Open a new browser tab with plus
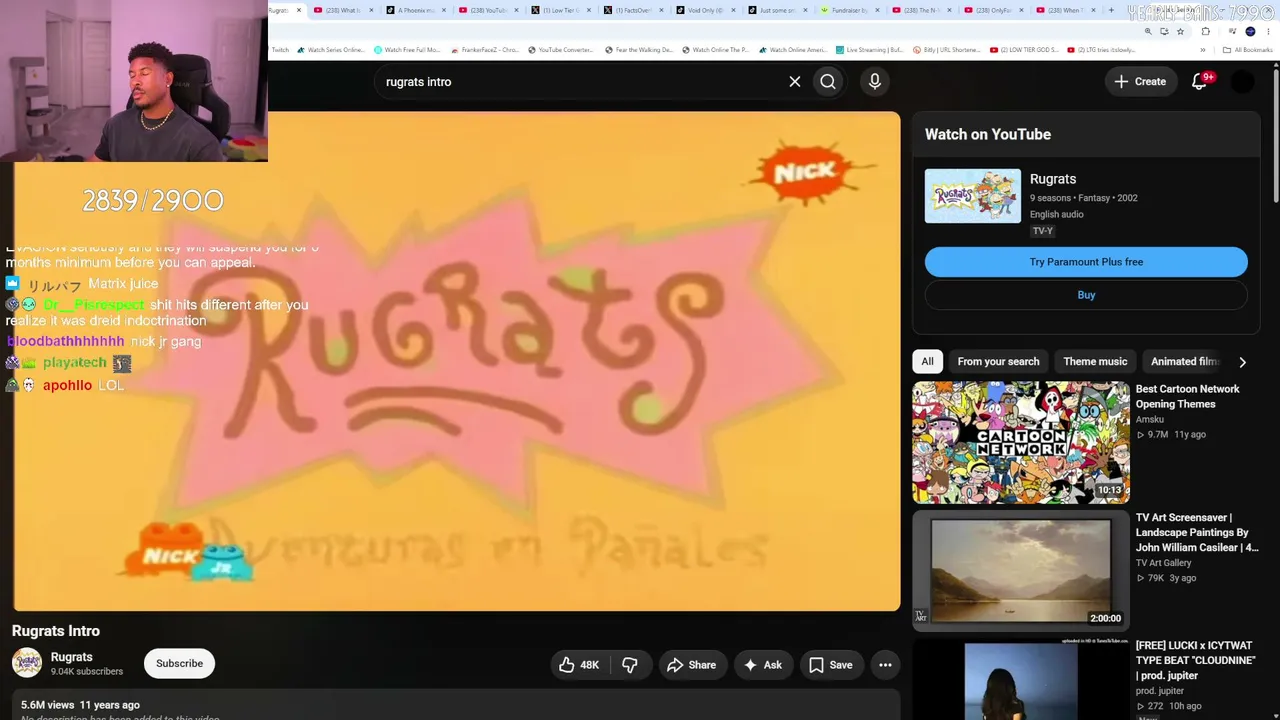 [1110, 10]
